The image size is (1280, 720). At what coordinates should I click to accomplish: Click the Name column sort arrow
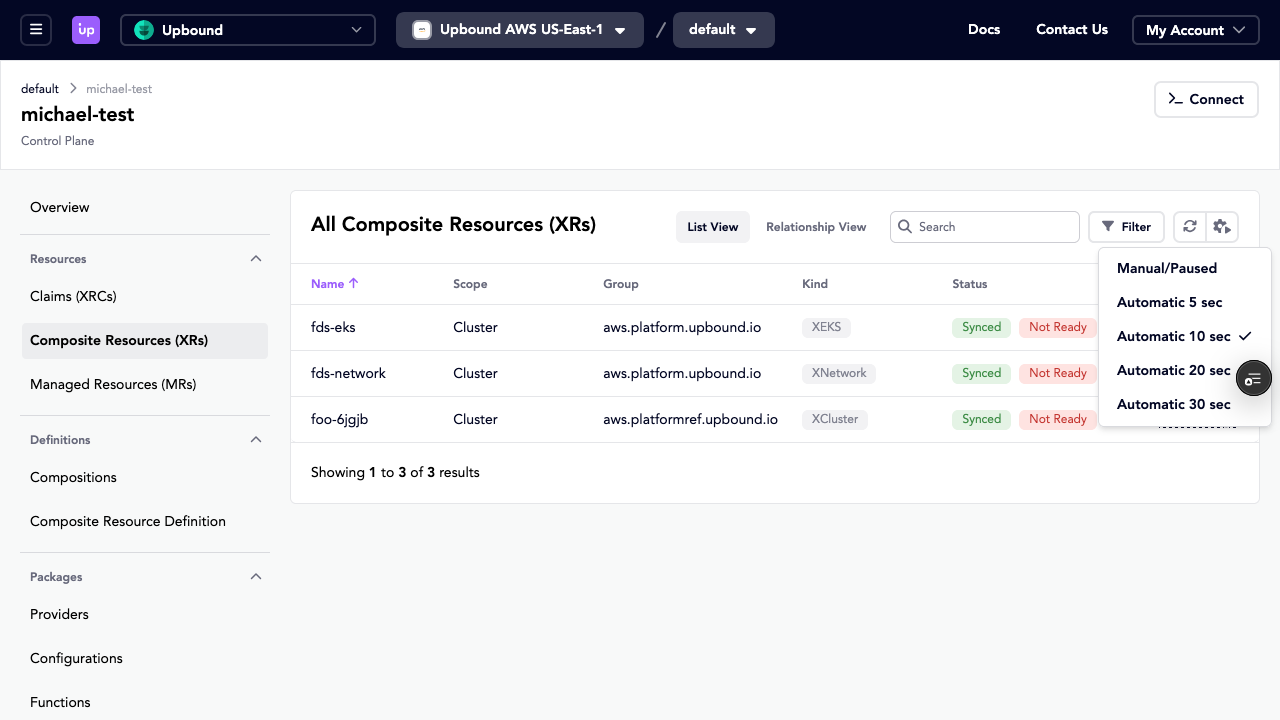353,284
